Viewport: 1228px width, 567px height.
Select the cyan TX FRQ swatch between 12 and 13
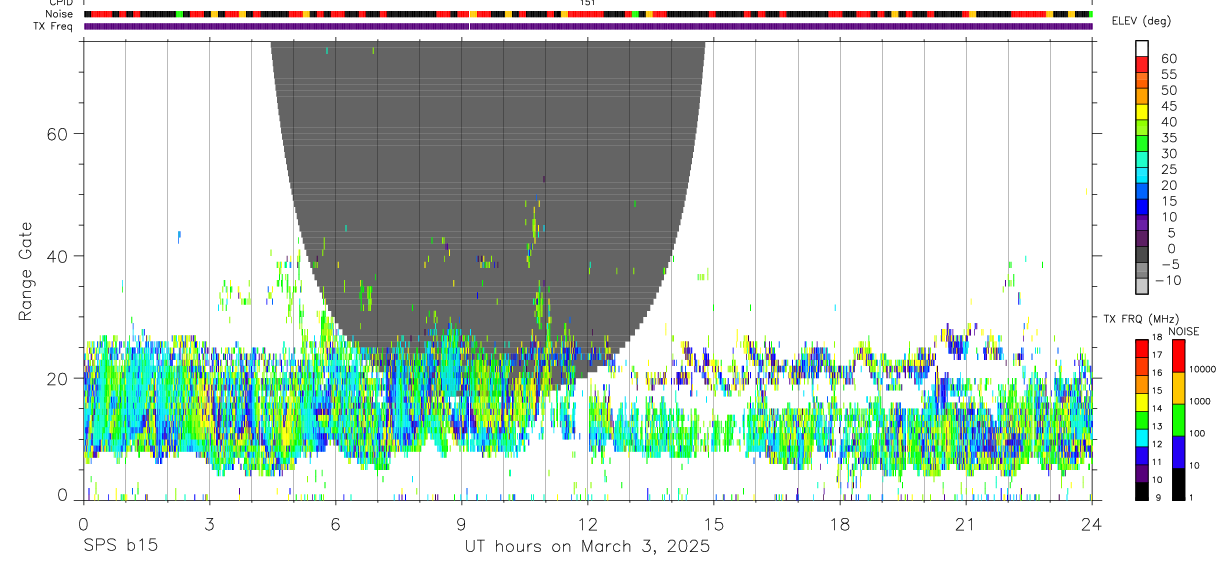[1141, 436]
